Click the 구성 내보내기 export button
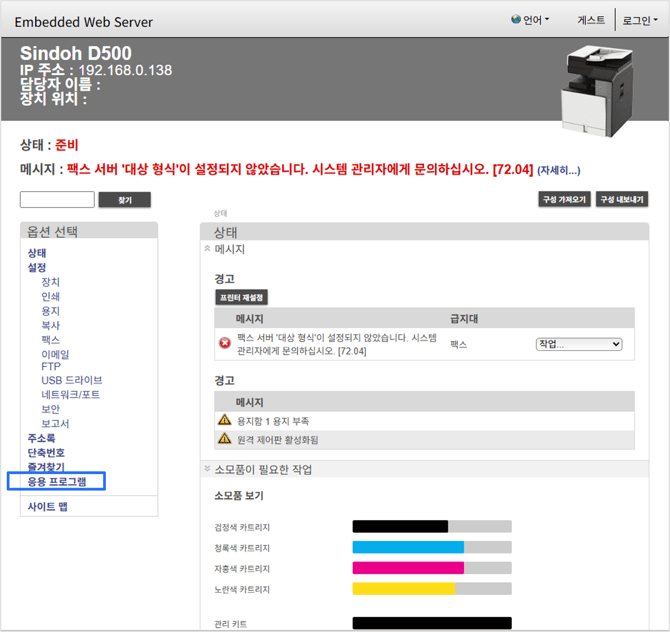 click(x=622, y=200)
